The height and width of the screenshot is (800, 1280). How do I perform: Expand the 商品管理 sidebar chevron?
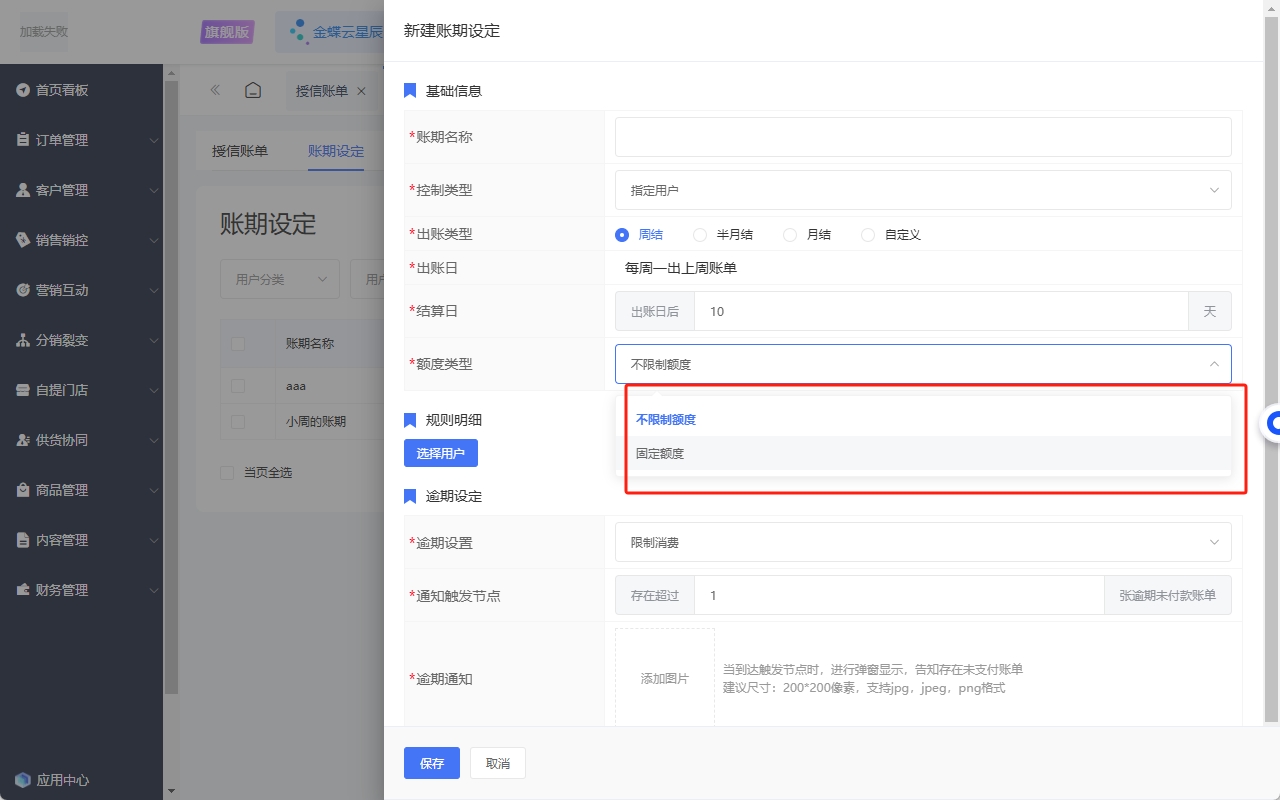click(154, 491)
